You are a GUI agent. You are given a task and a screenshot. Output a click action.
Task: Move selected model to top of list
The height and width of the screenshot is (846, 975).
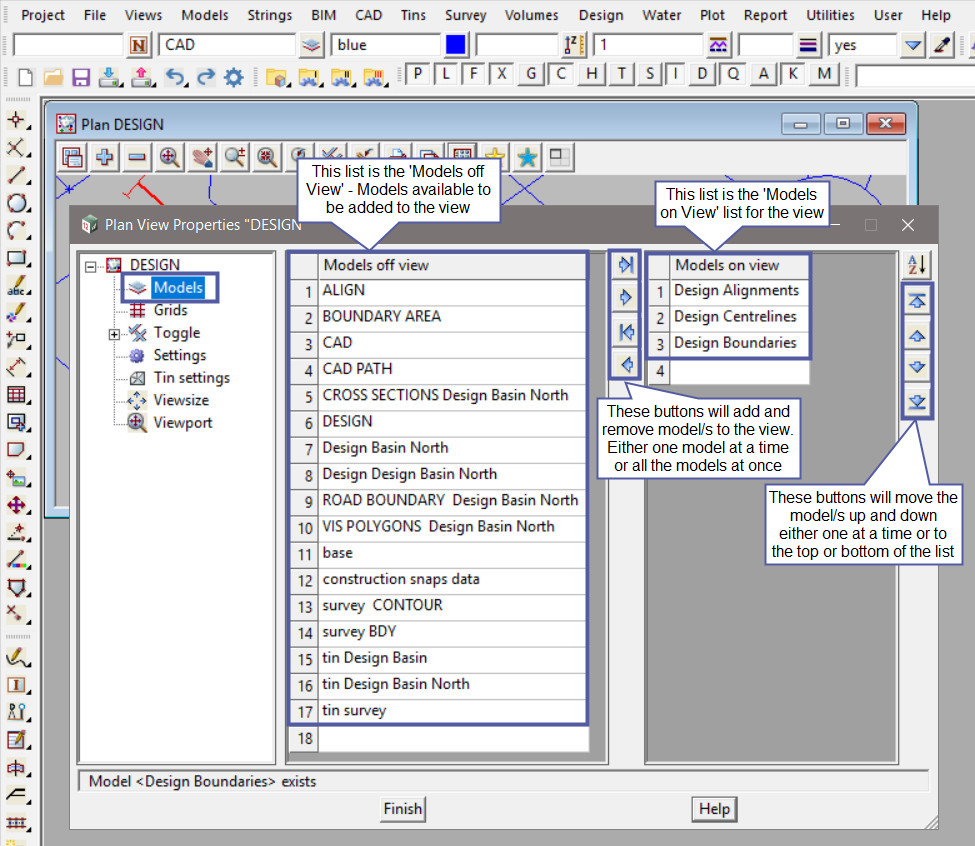[917, 301]
